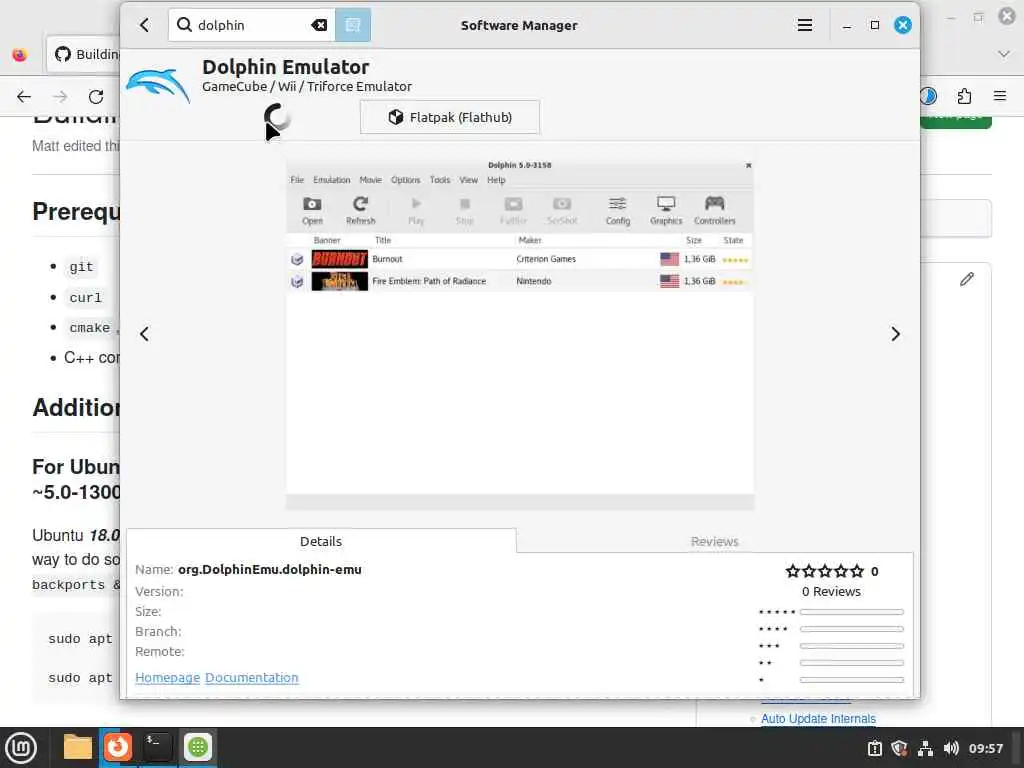Reload the page in Firefox
Image resolution: width=1024 pixels, height=768 pixels.
[x=96, y=97]
